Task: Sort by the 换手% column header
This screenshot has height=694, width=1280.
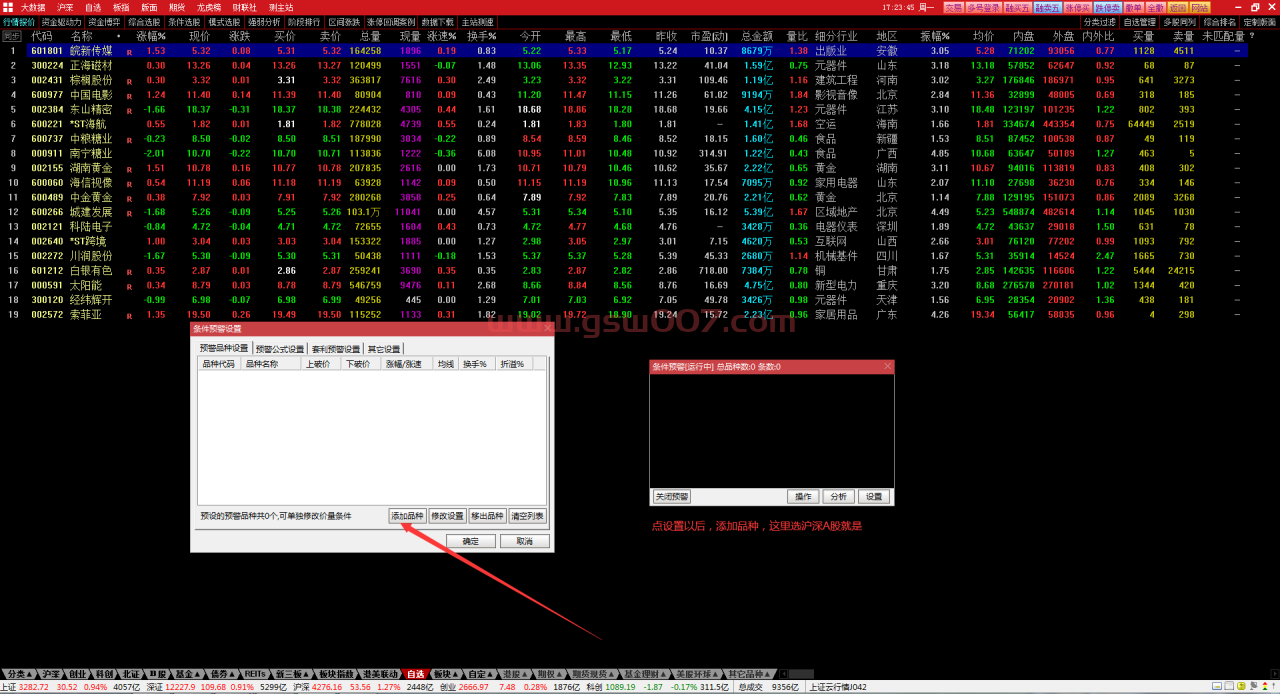Action: coord(481,36)
